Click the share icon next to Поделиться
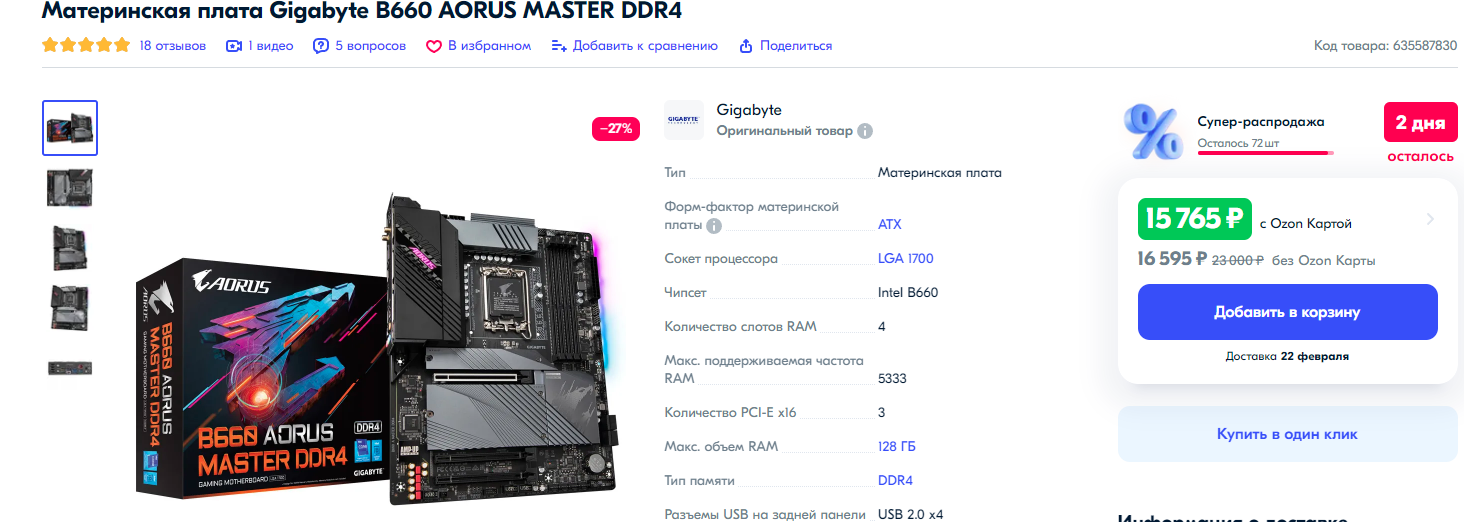1464x522 pixels. click(745, 46)
